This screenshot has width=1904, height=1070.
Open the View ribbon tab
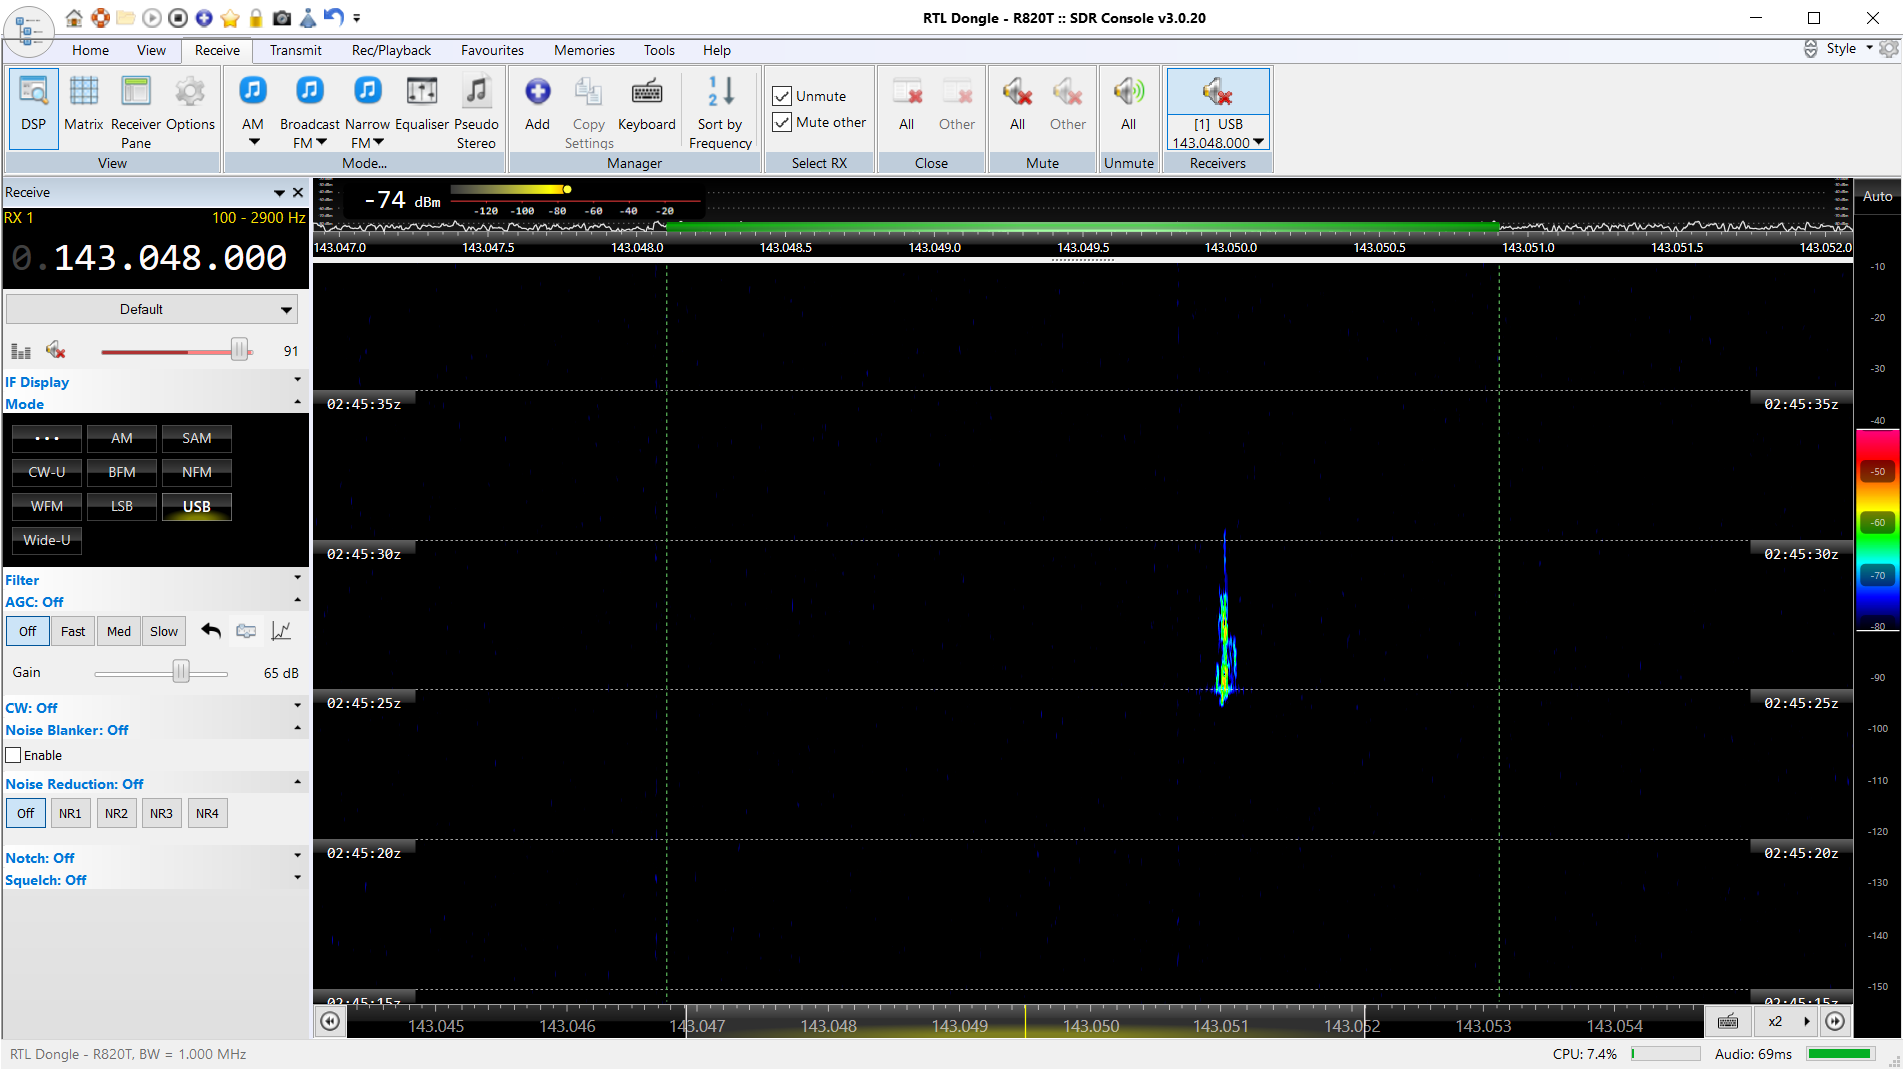(x=151, y=50)
